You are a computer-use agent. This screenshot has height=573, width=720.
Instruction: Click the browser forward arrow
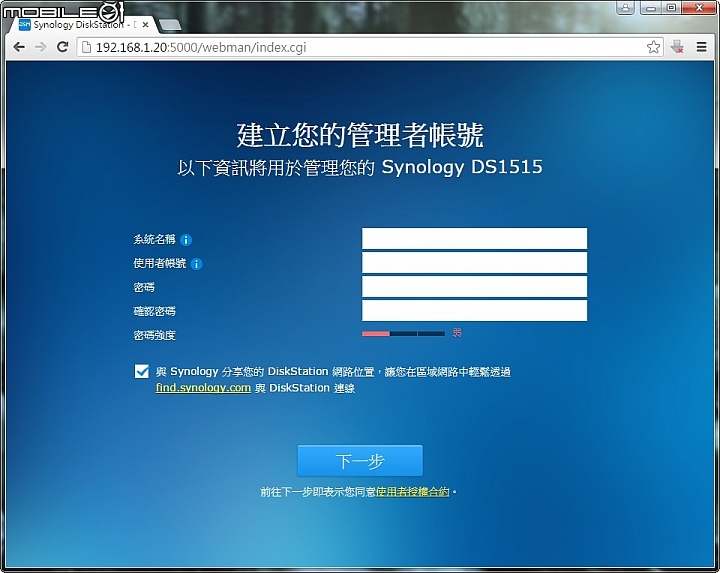[40, 47]
